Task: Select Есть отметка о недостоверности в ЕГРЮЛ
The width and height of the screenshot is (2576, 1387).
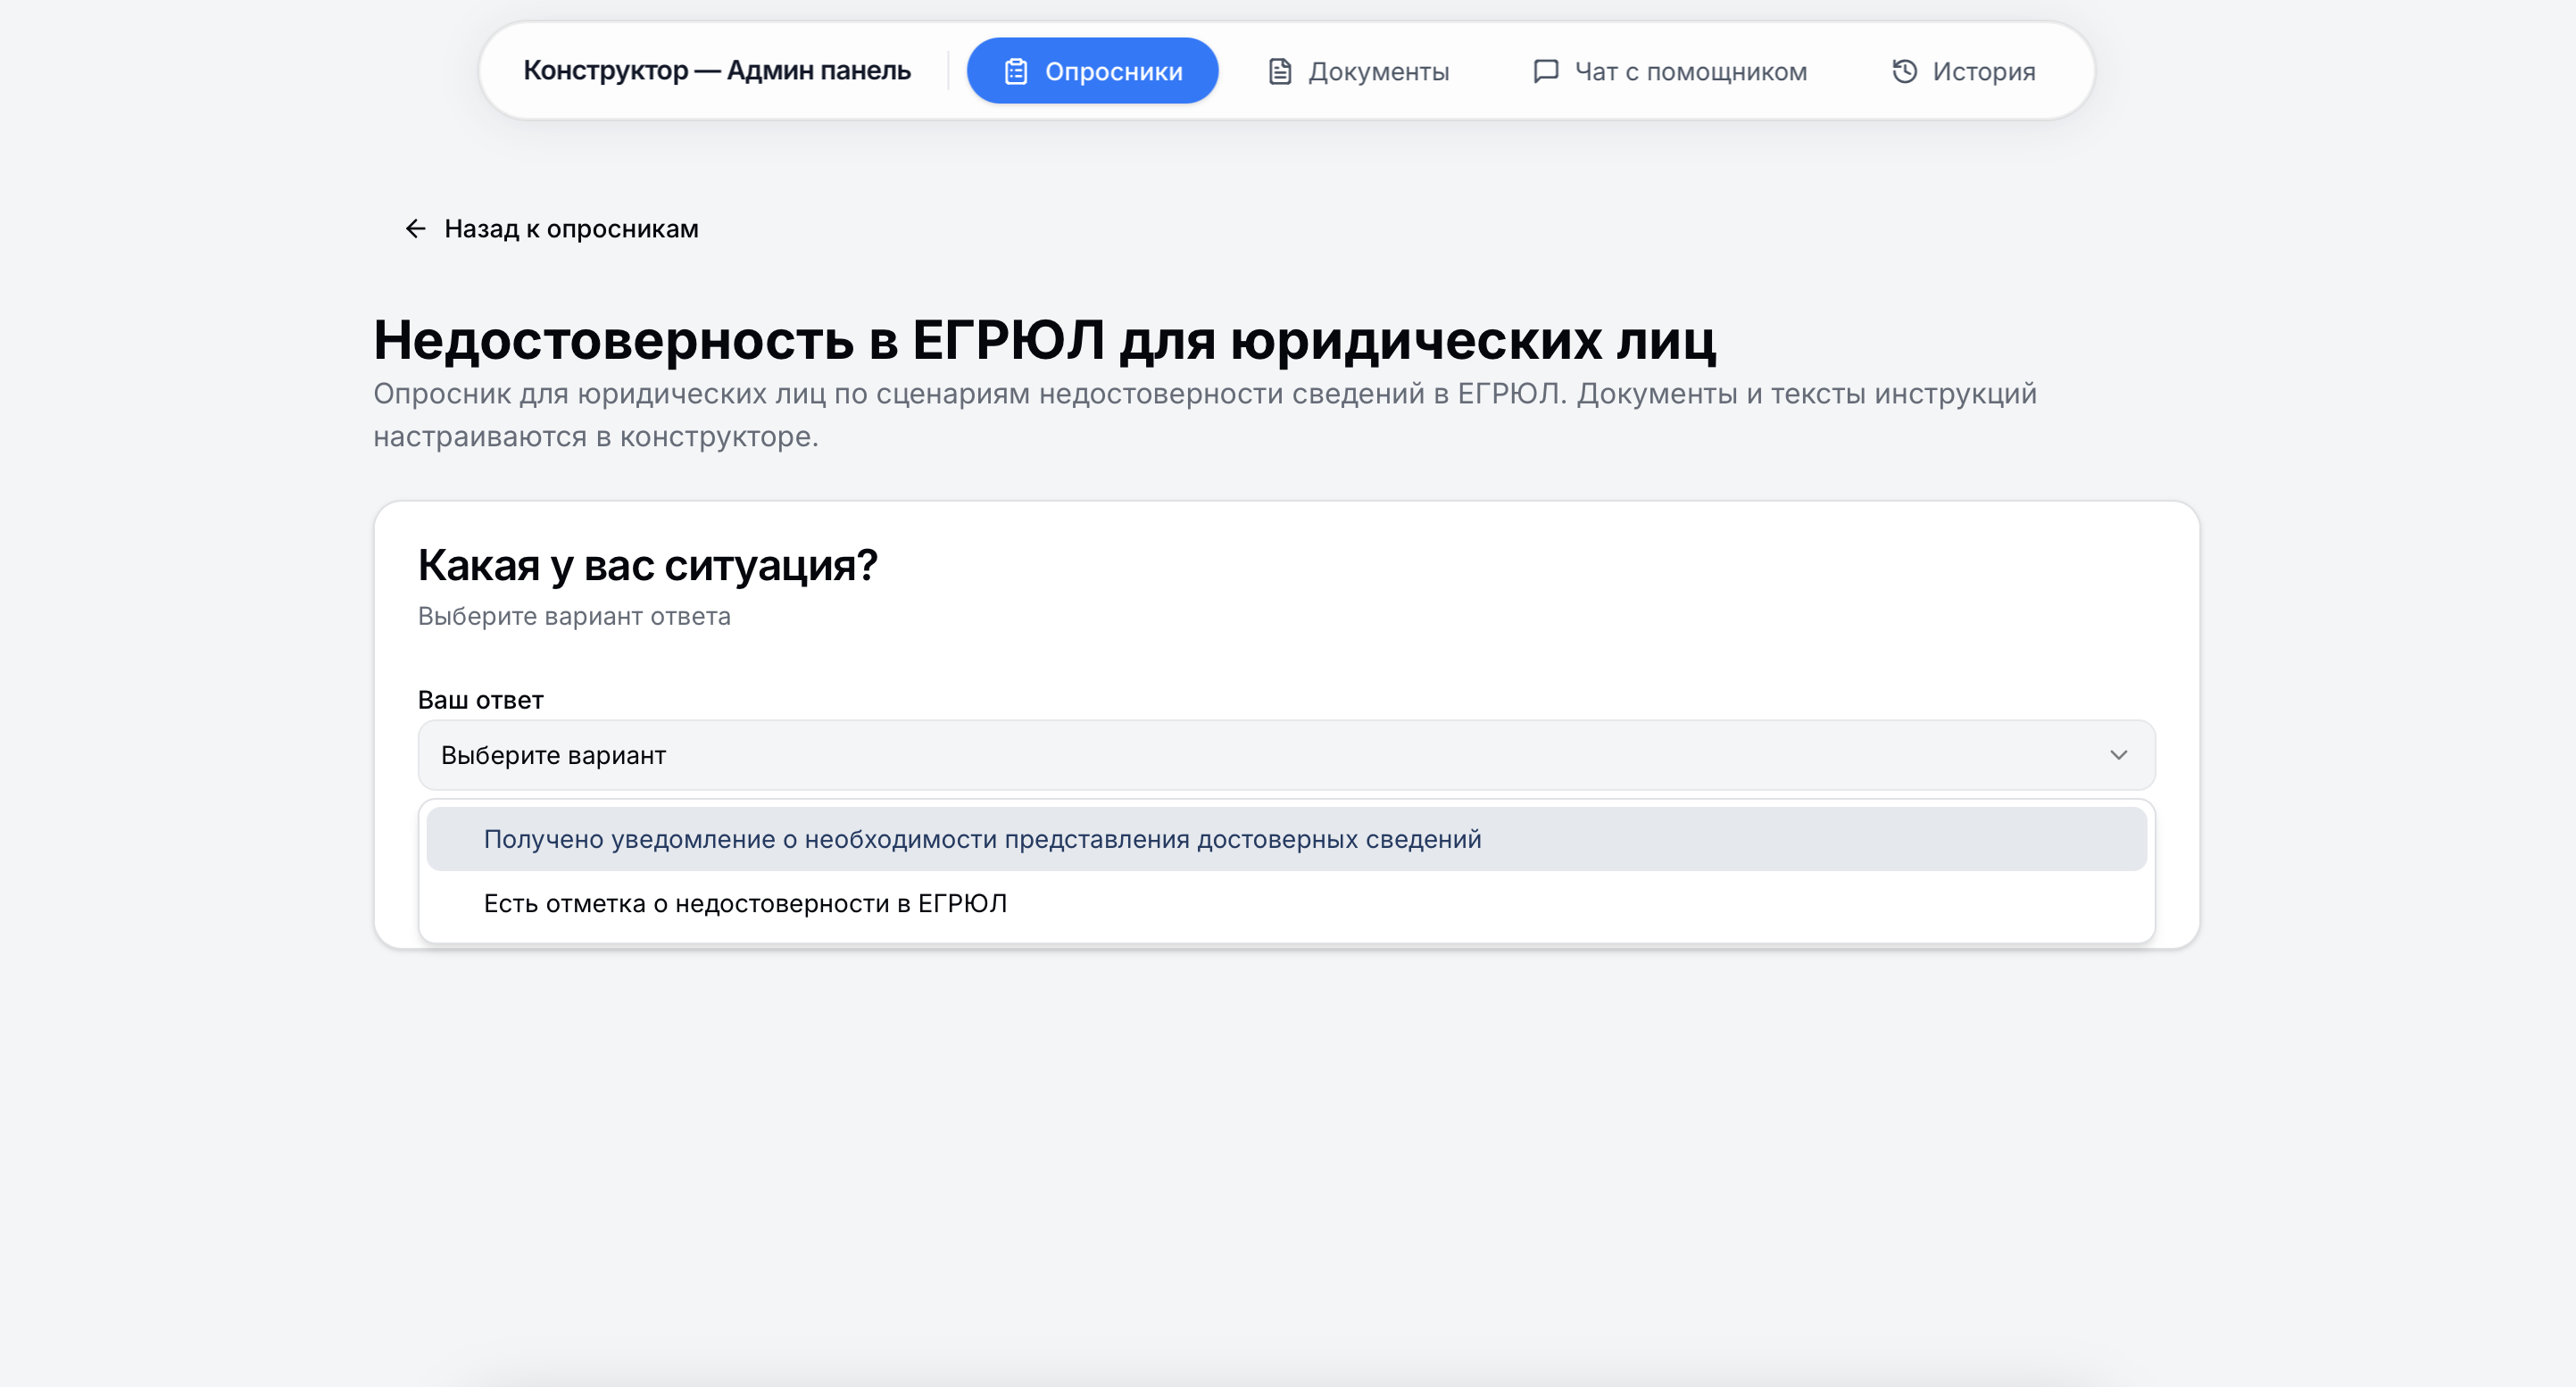Action: [x=1286, y=903]
